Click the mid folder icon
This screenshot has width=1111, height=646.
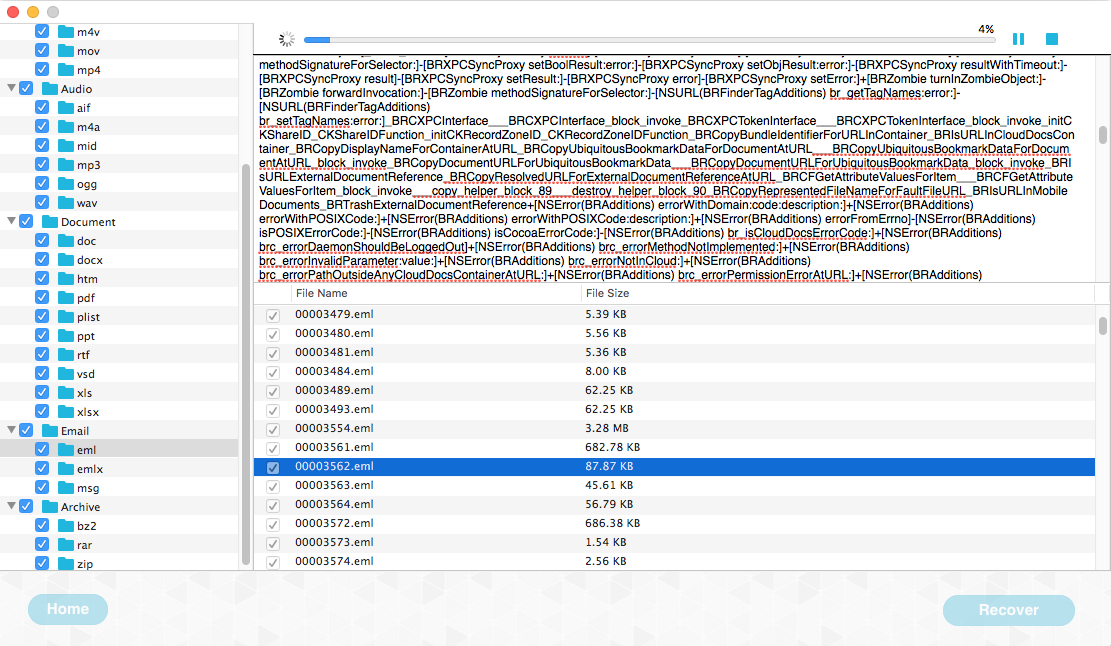(66, 146)
